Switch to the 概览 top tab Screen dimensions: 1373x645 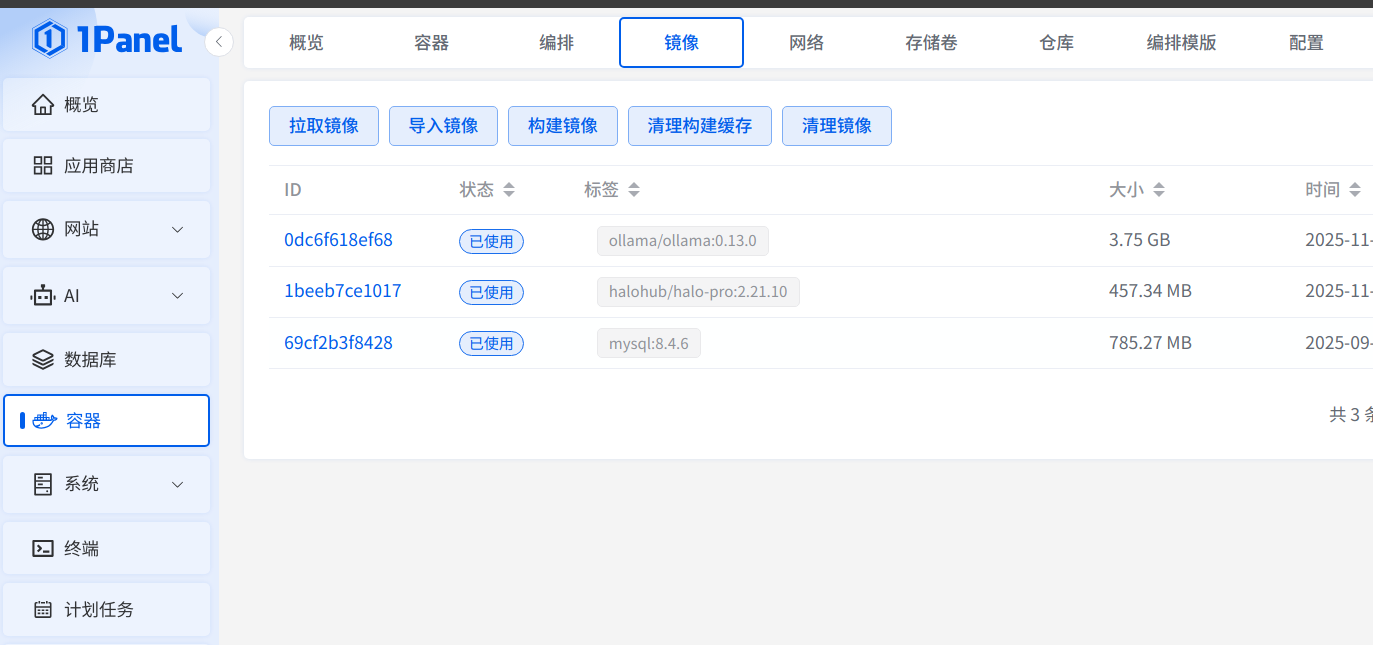pyautogui.click(x=306, y=42)
